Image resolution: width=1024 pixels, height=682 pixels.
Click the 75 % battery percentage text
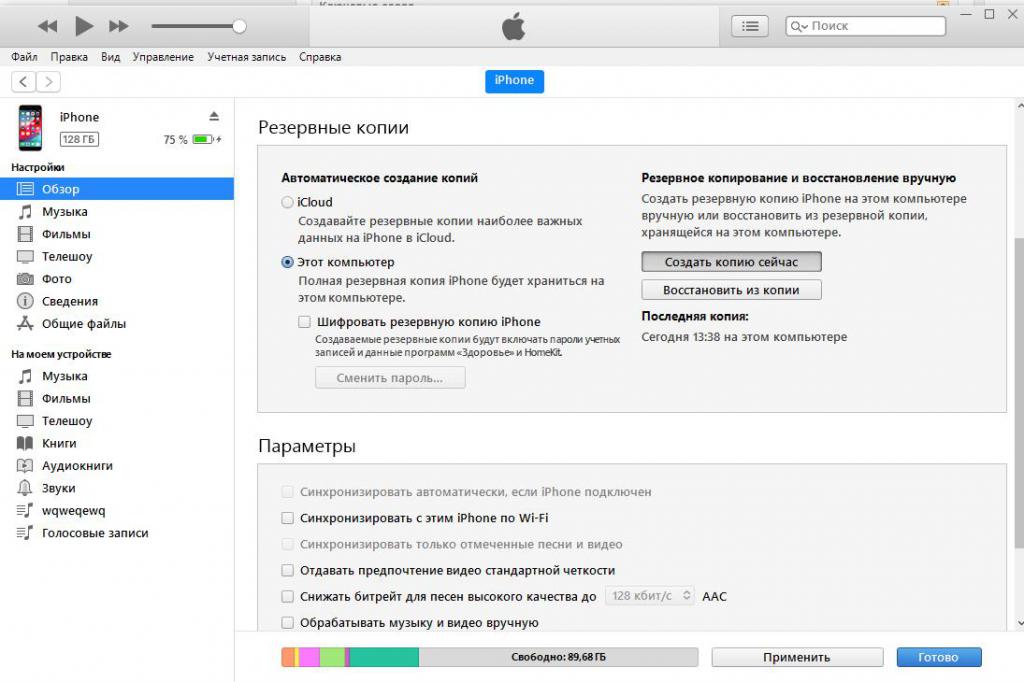[175, 139]
